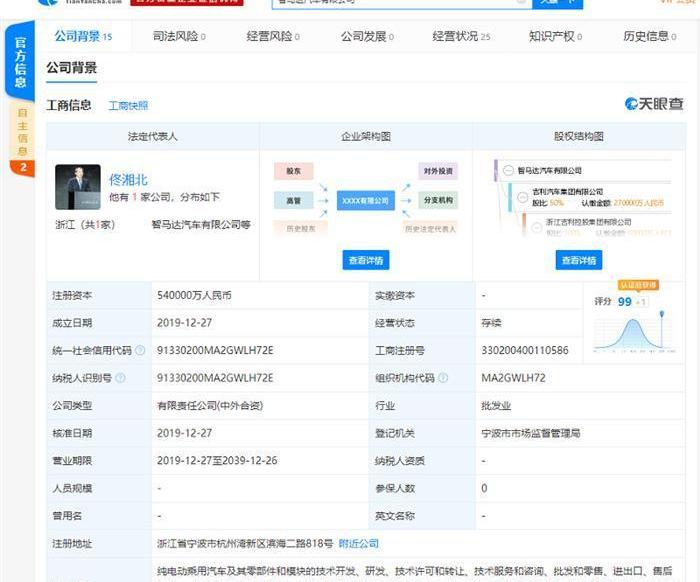
Task: Switch to the 司法风险 tab
Action: tap(178, 36)
